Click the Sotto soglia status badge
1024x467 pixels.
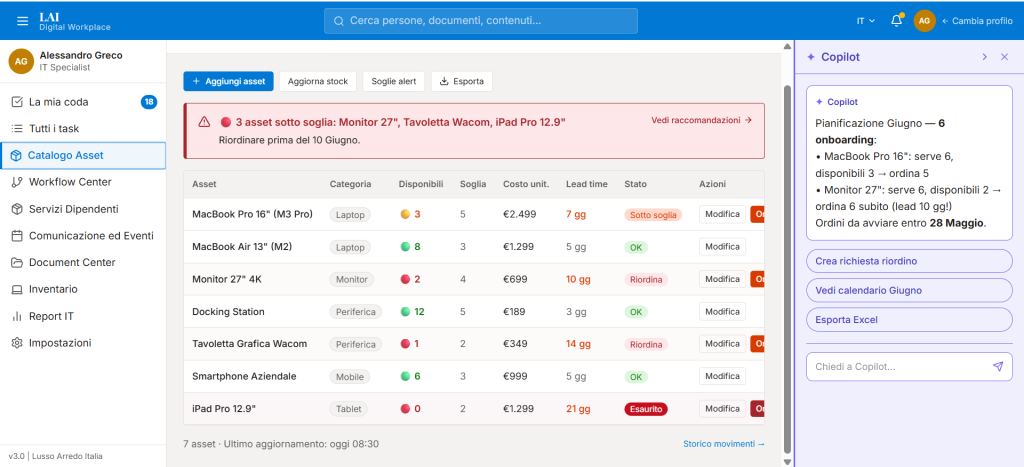pyautogui.click(x=653, y=214)
